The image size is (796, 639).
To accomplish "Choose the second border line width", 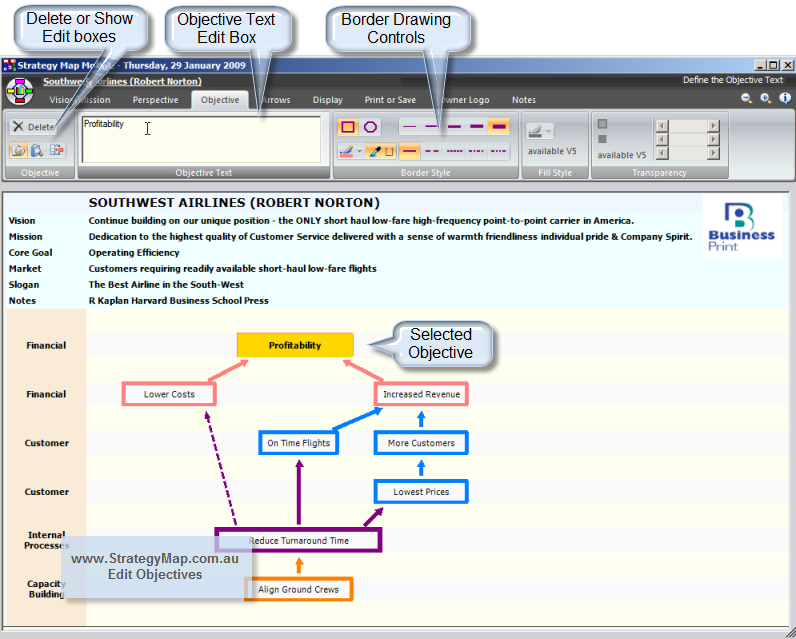I will pyautogui.click(x=432, y=126).
